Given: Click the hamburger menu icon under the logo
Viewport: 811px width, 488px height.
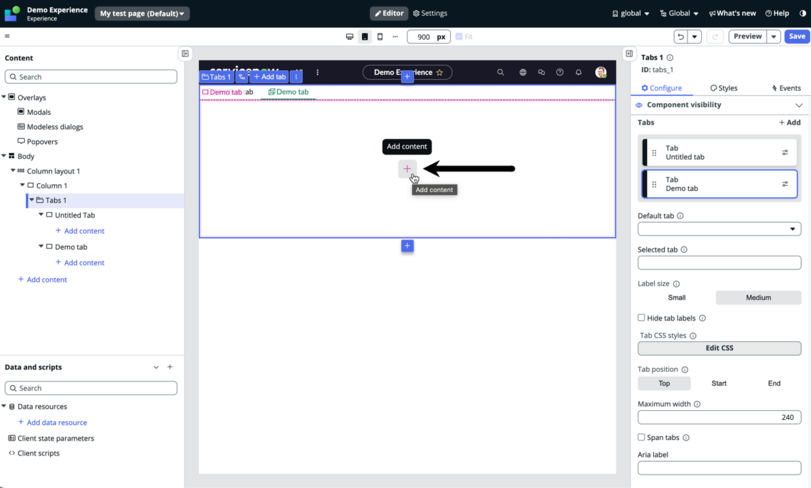Looking at the screenshot, I should tap(7, 36).
